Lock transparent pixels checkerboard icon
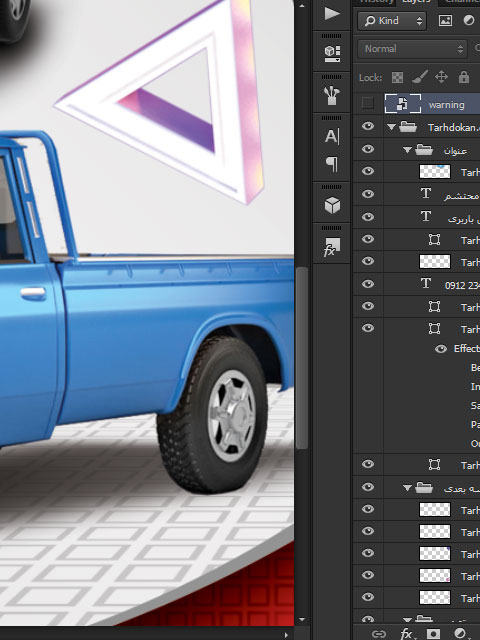 pos(397,77)
